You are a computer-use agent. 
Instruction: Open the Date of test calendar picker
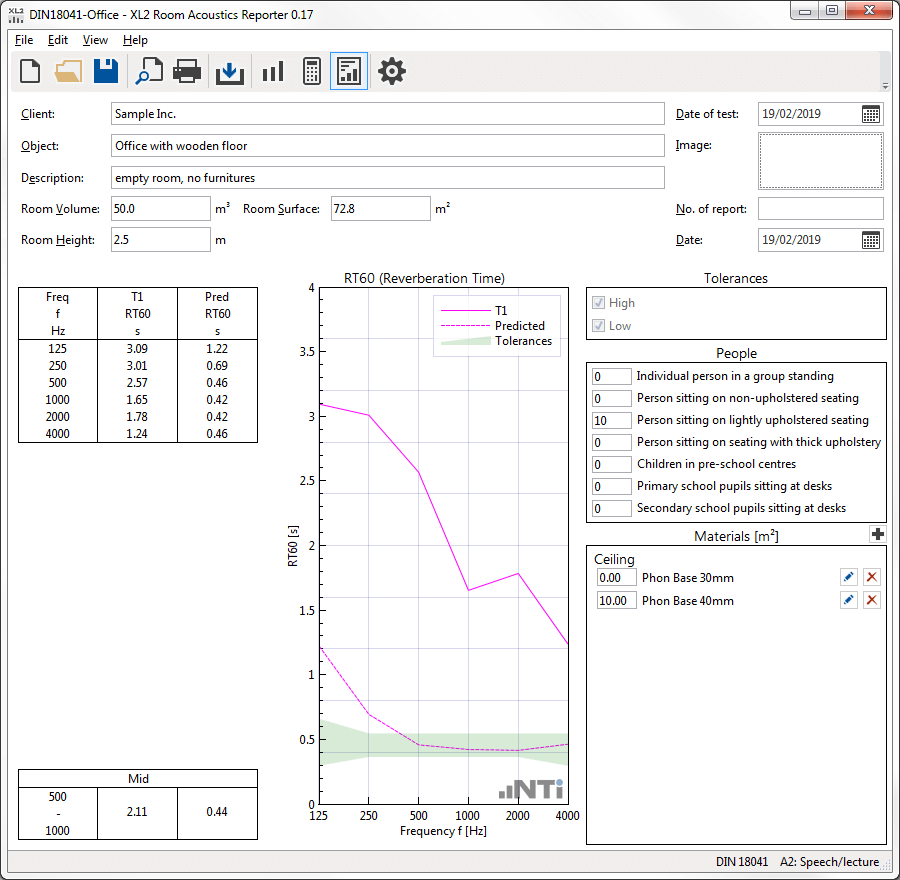[871, 114]
